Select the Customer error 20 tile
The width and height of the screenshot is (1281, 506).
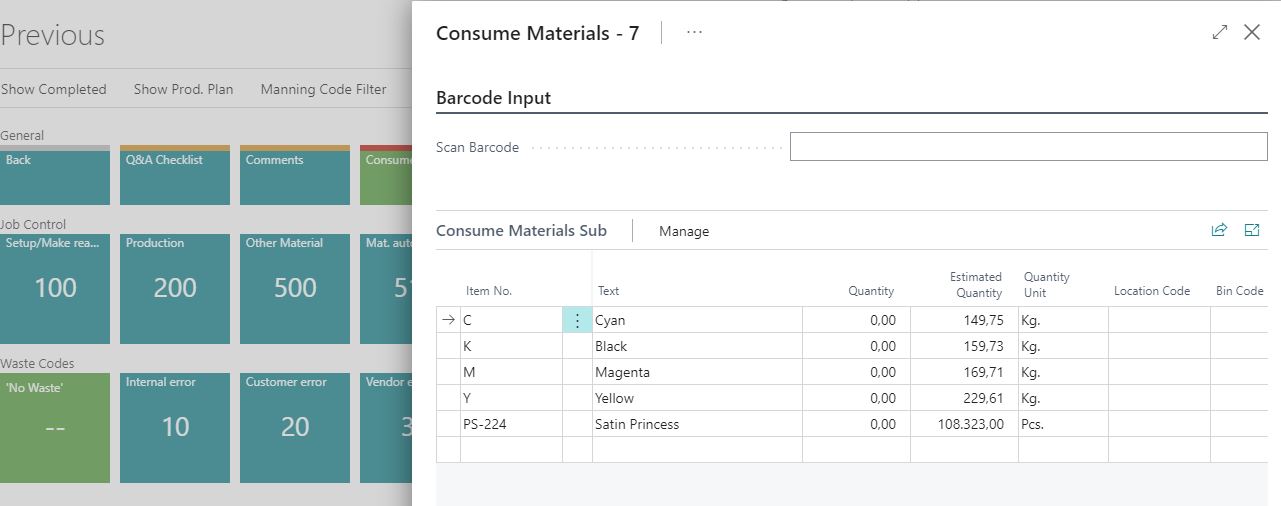coord(295,428)
